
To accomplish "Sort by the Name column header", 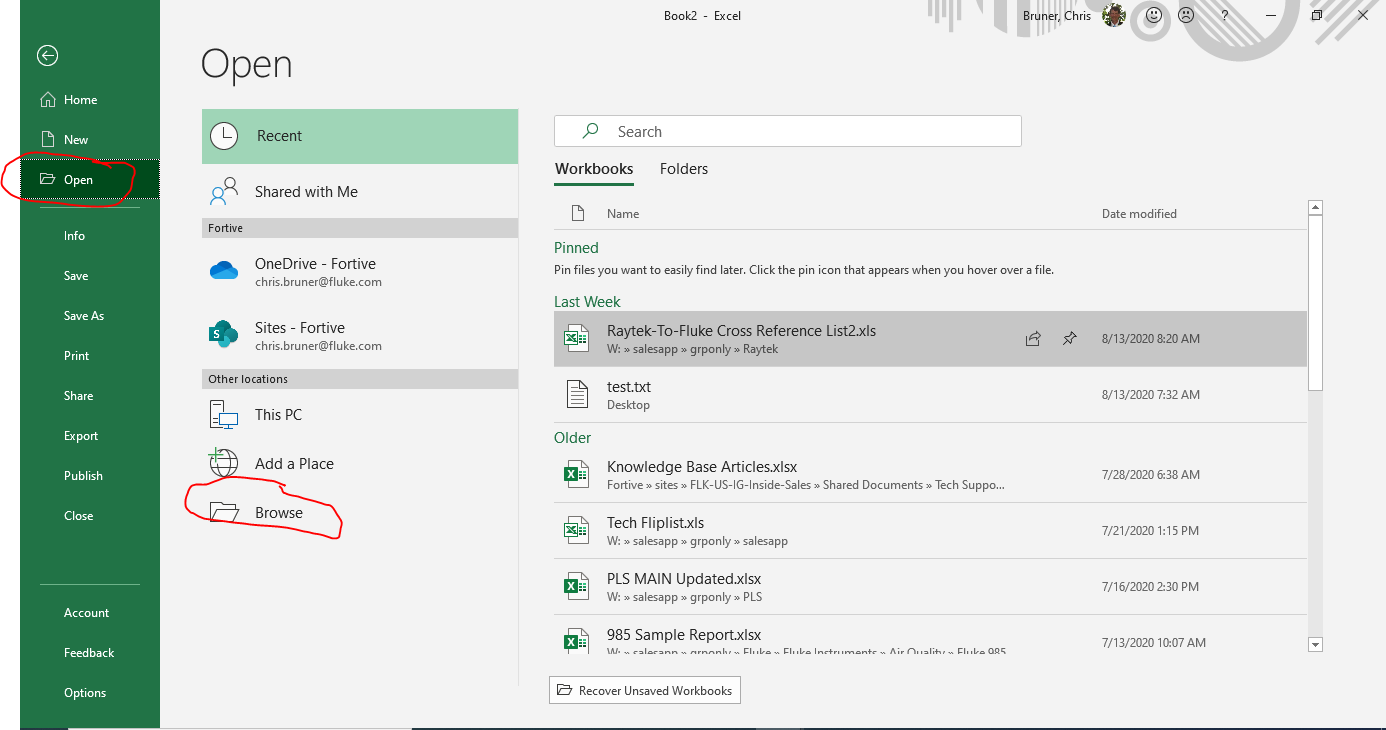I will 623,213.
